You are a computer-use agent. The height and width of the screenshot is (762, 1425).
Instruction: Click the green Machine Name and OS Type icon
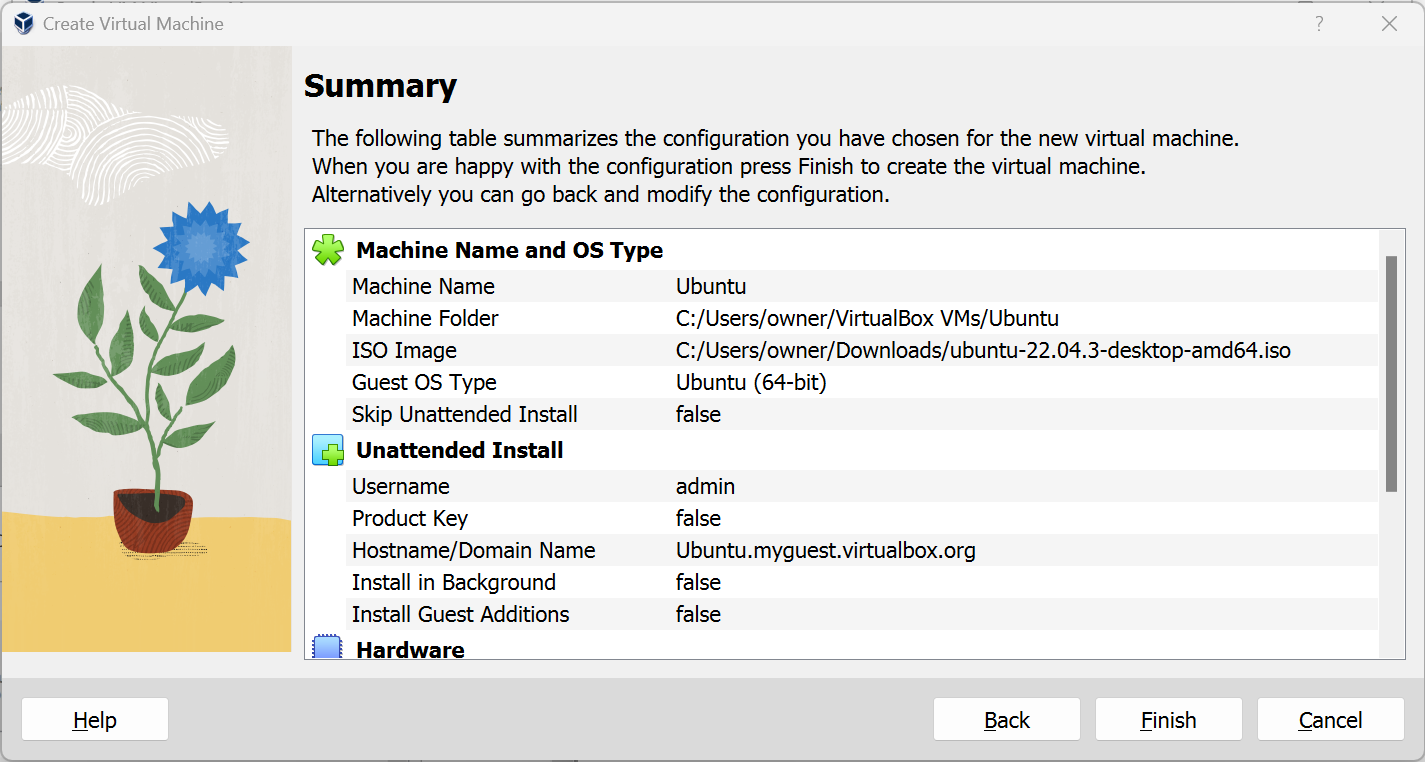point(328,250)
